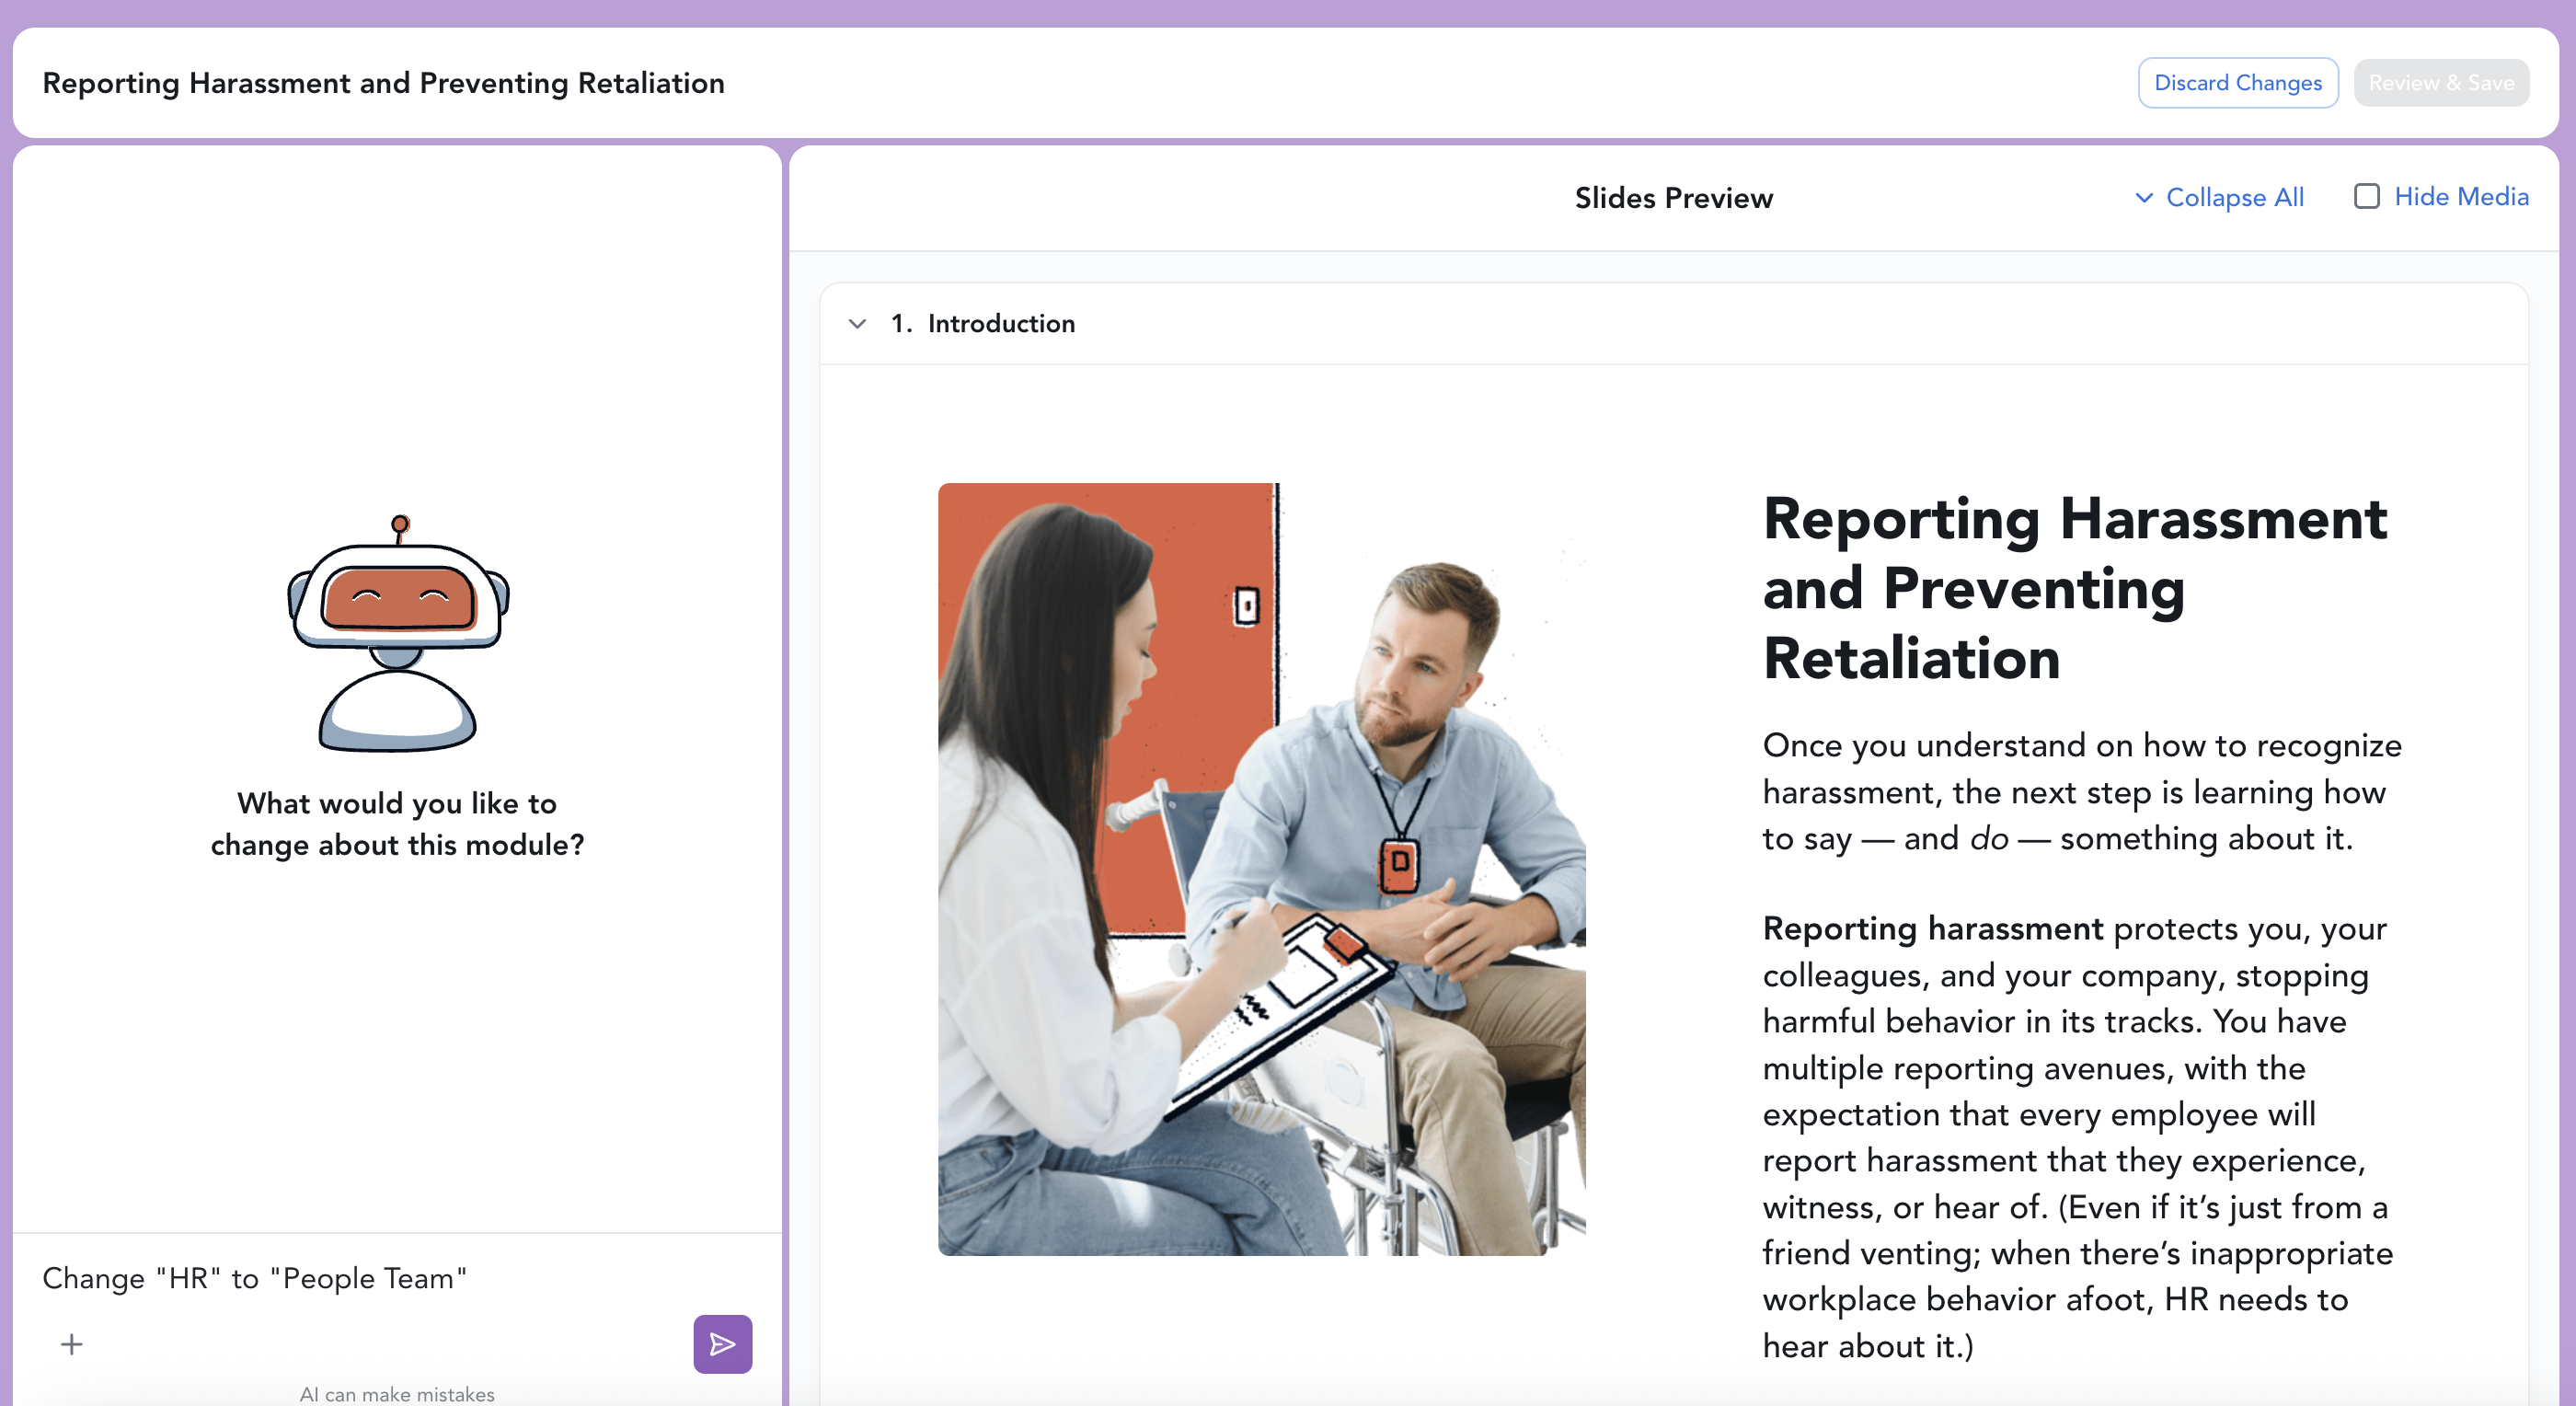Collapse the Introduction slide chevron
This screenshot has height=1406, width=2576.
pyautogui.click(x=857, y=324)
